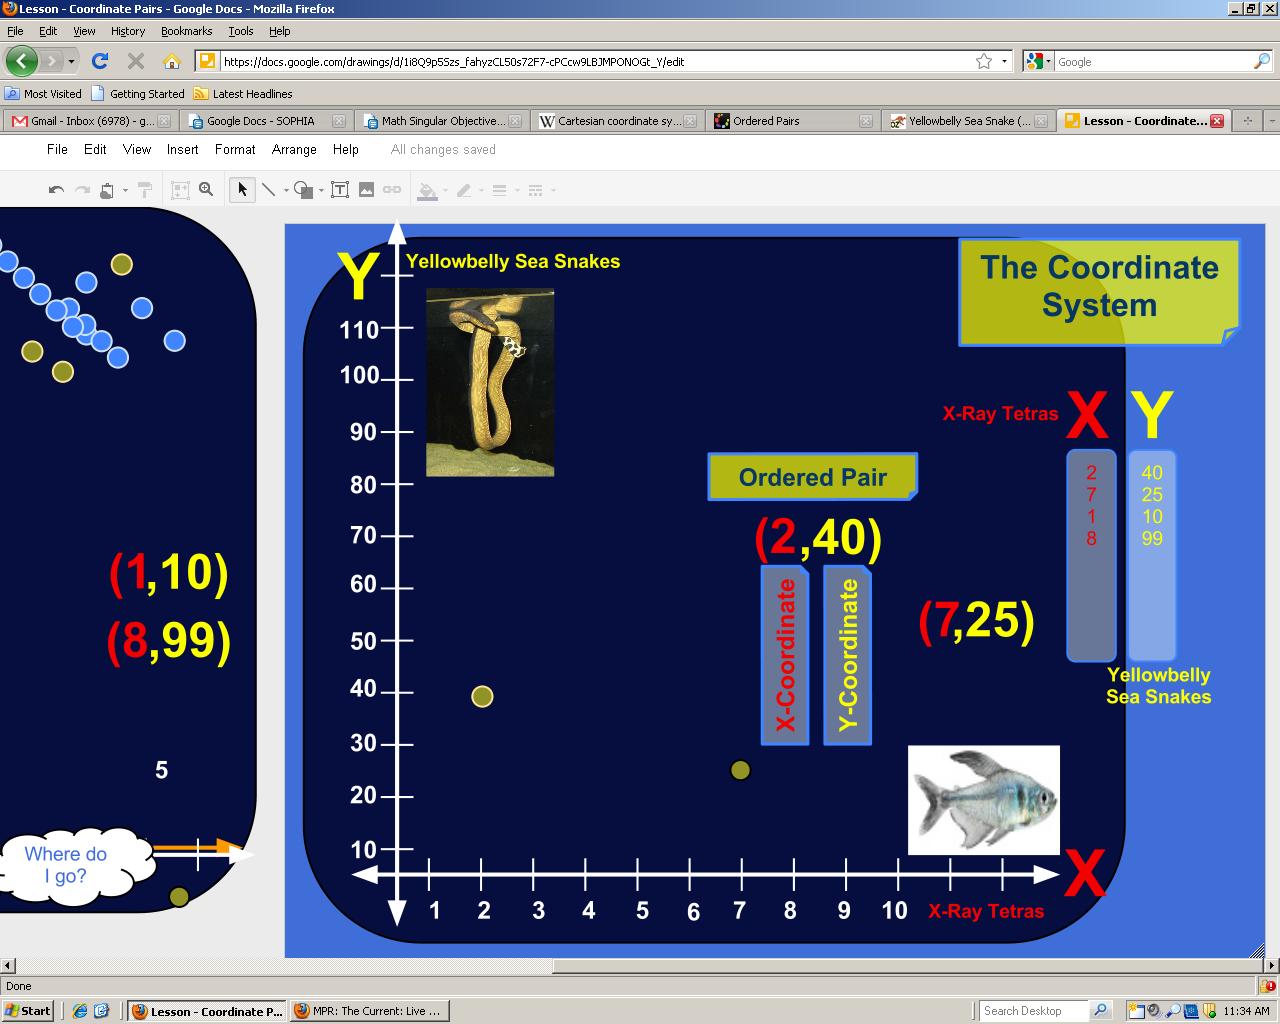Click the Getting Started bookmark
The height and width of the screenshot is (1024, 1280).
pyautogui.click(x=138, y=94)
